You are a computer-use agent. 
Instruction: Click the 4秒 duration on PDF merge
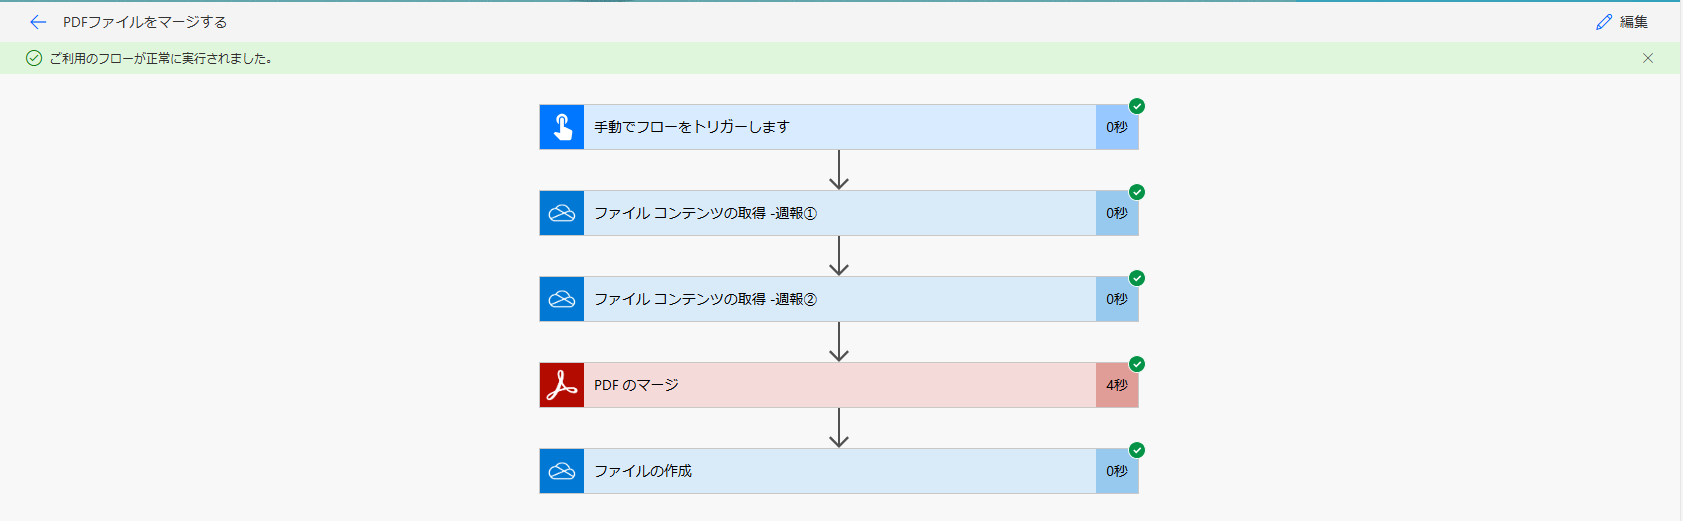(x=1117, y=385)
